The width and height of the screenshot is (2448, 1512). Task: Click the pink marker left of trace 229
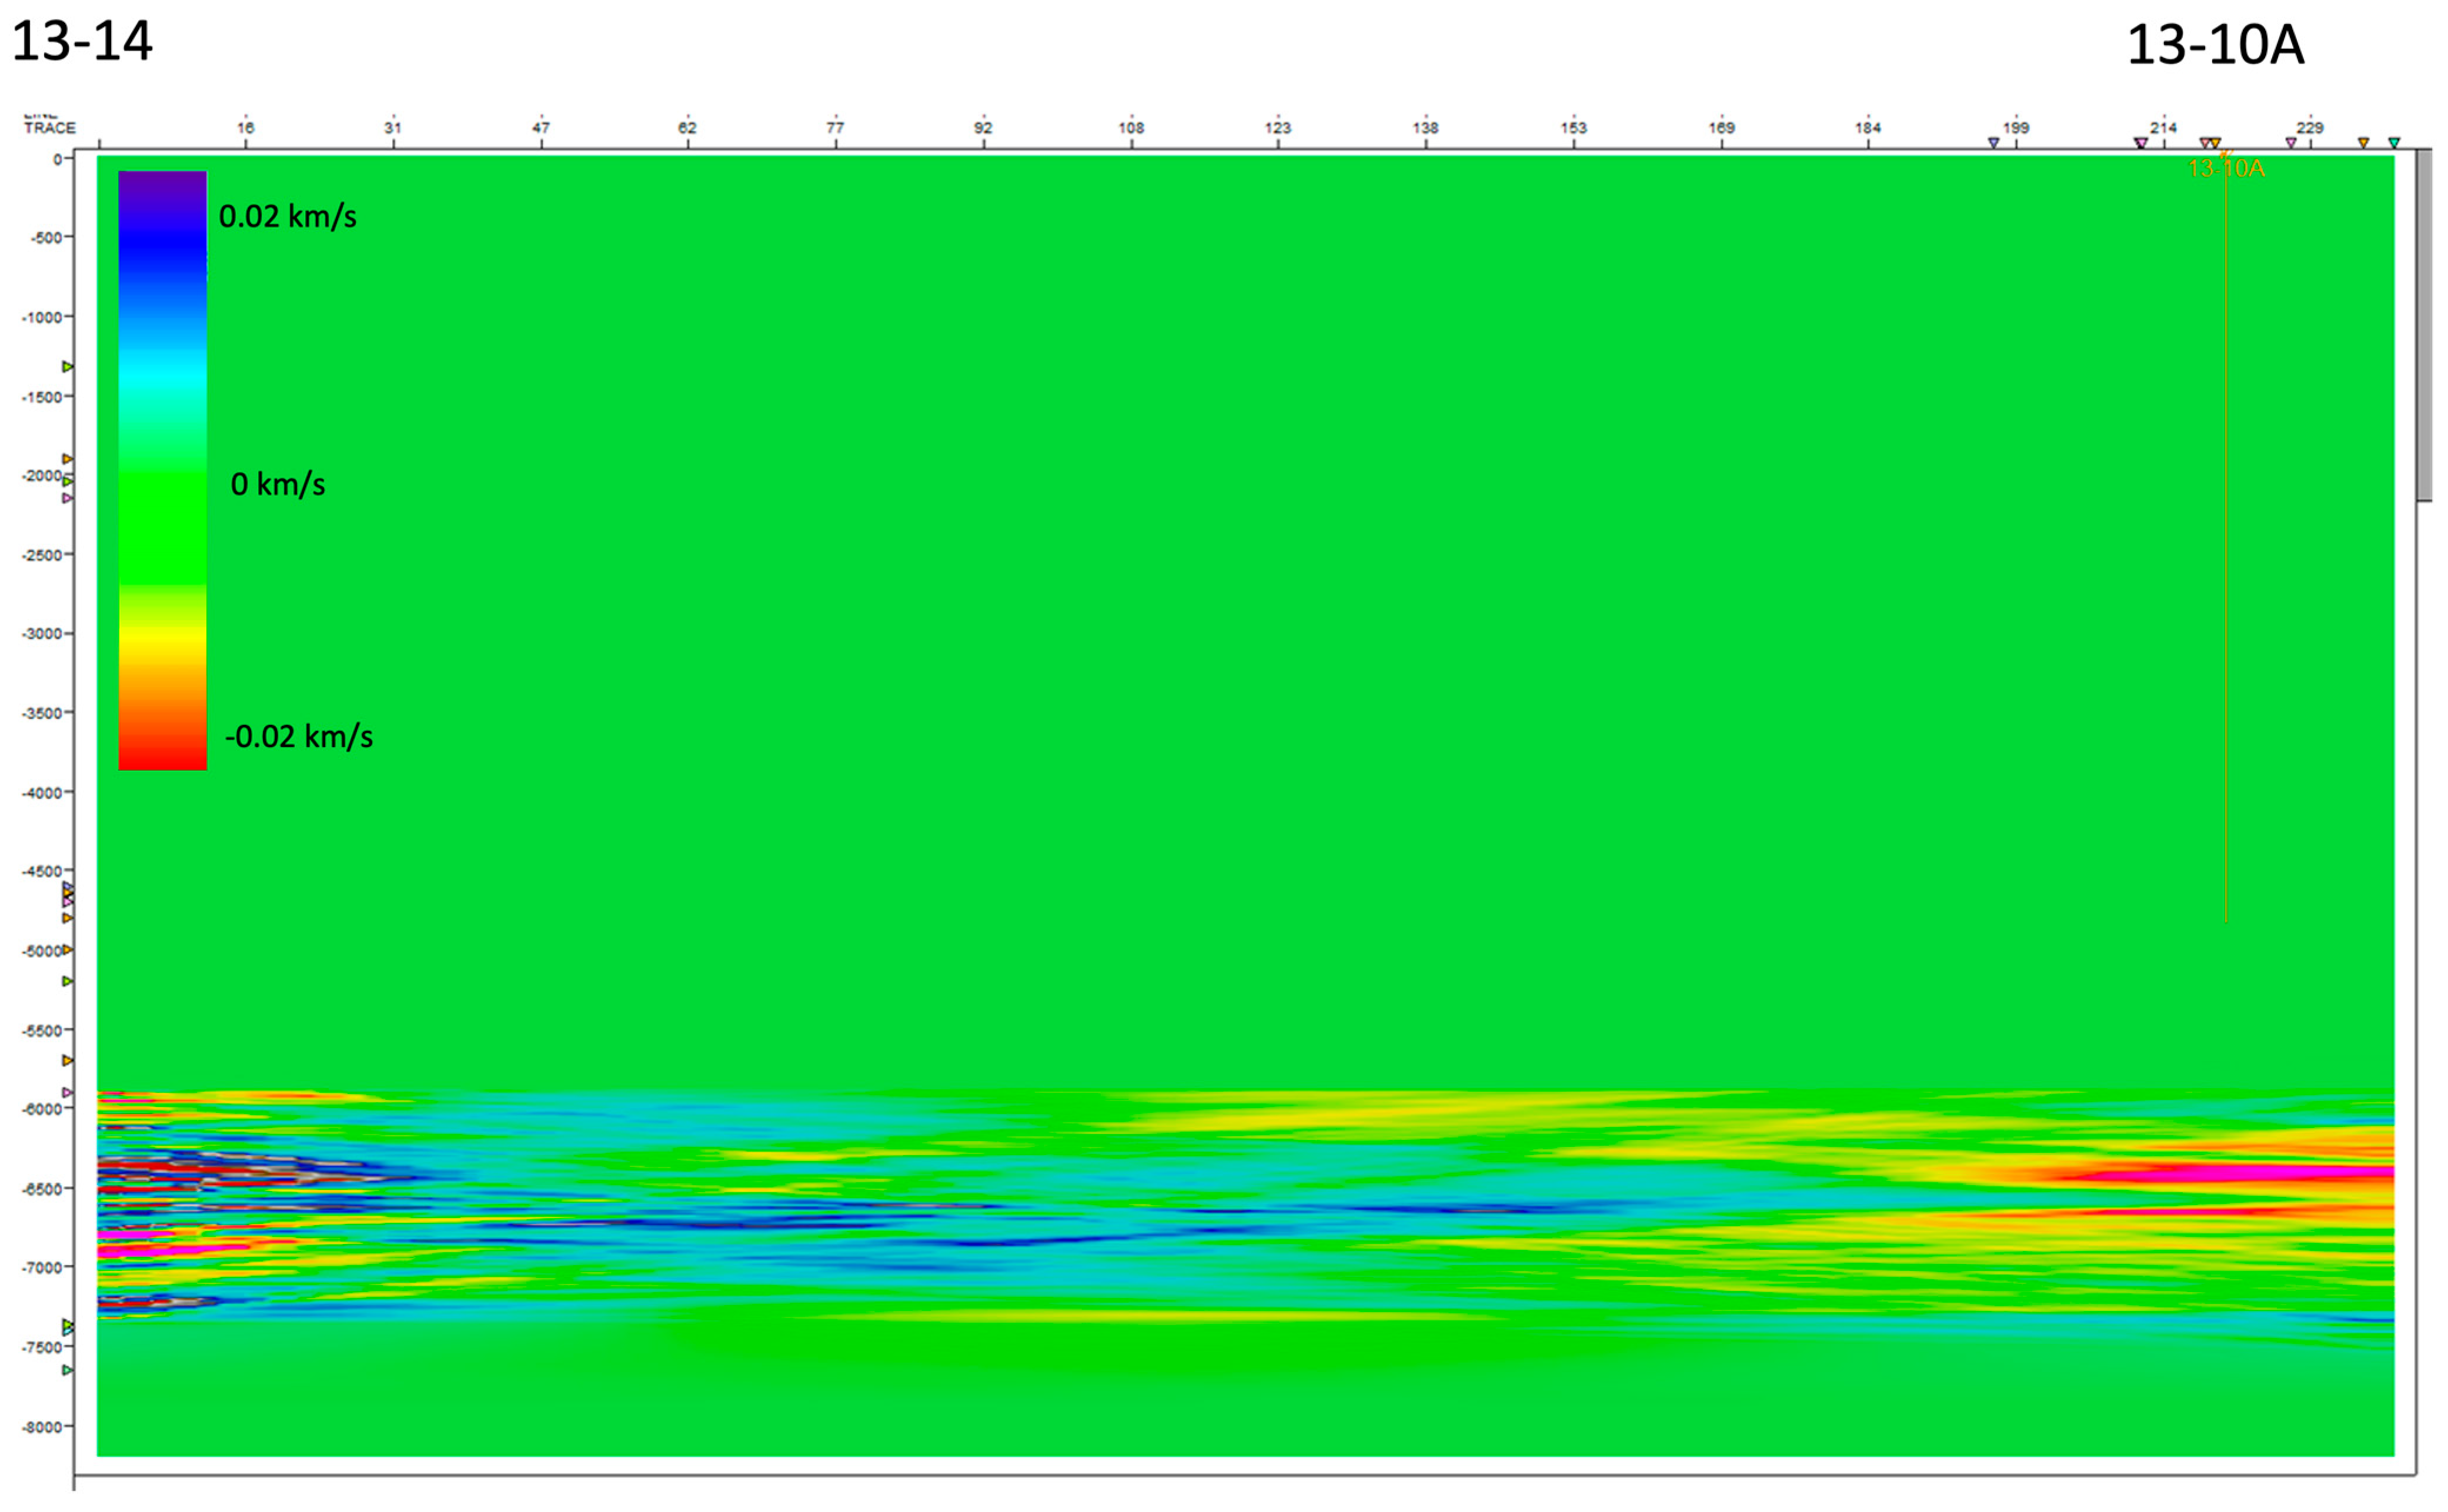click(2291, 143)
